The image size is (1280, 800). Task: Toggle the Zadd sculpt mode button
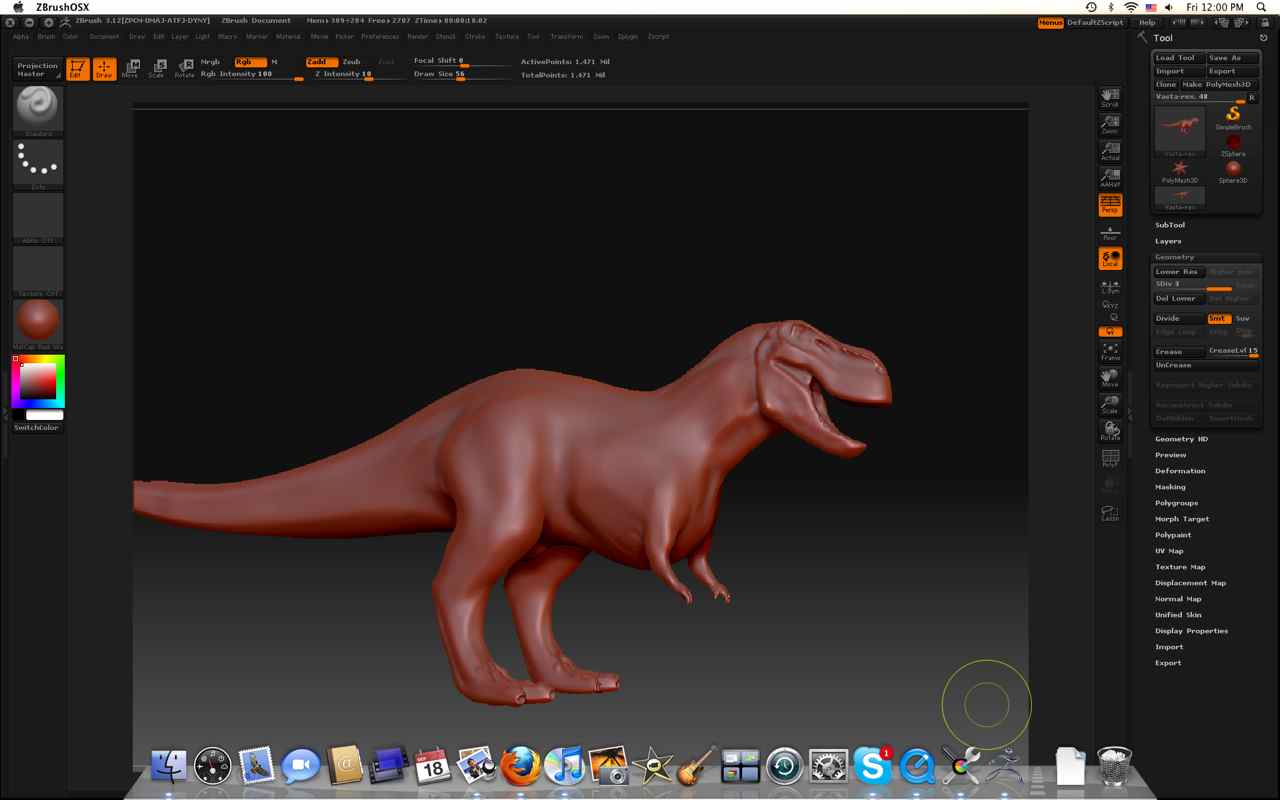(321, 62)
